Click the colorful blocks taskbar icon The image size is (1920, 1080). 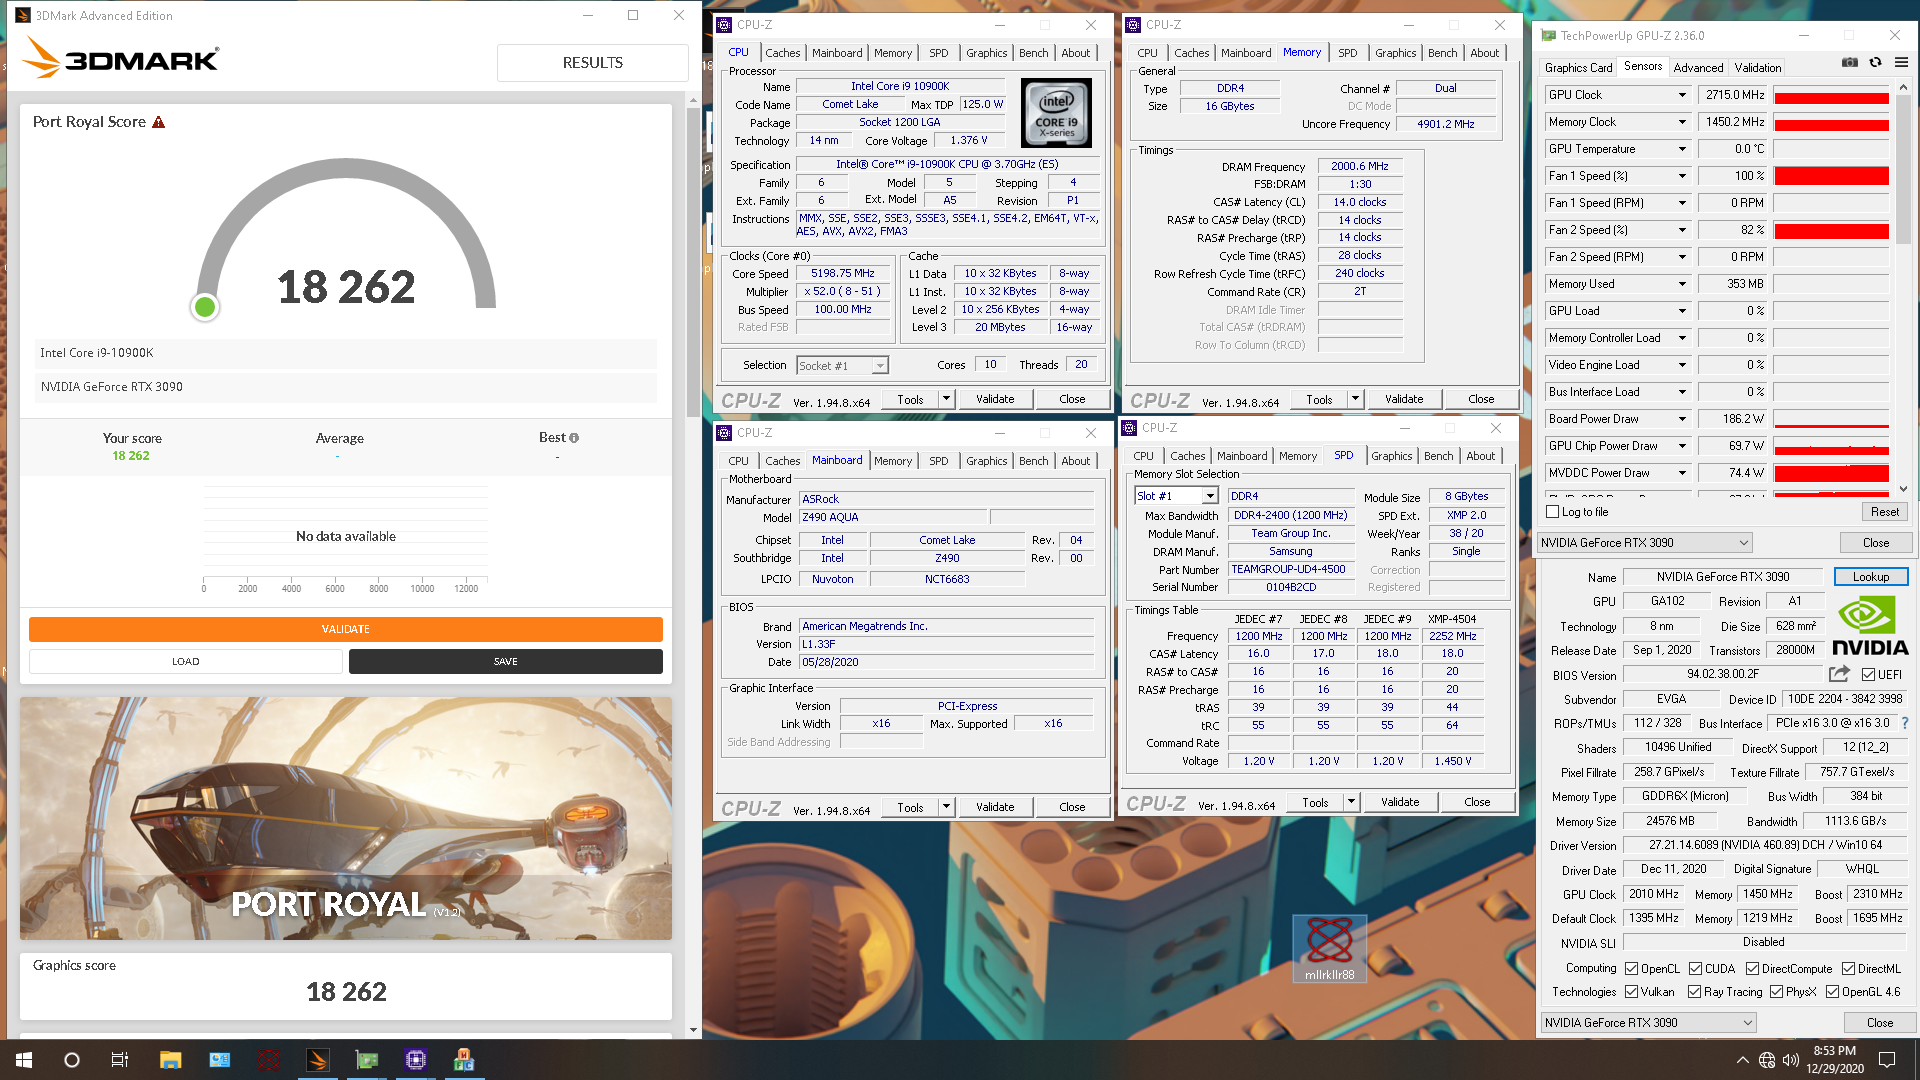point(464,1060)
